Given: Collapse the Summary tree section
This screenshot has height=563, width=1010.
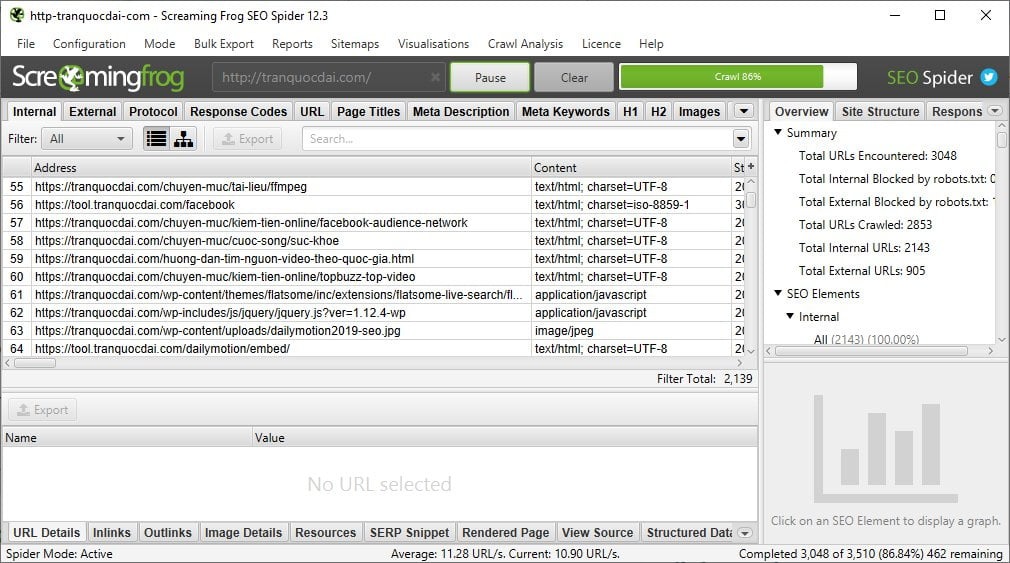Looking at the screenshot, I should pyautogui.click(x=779, y=133).
